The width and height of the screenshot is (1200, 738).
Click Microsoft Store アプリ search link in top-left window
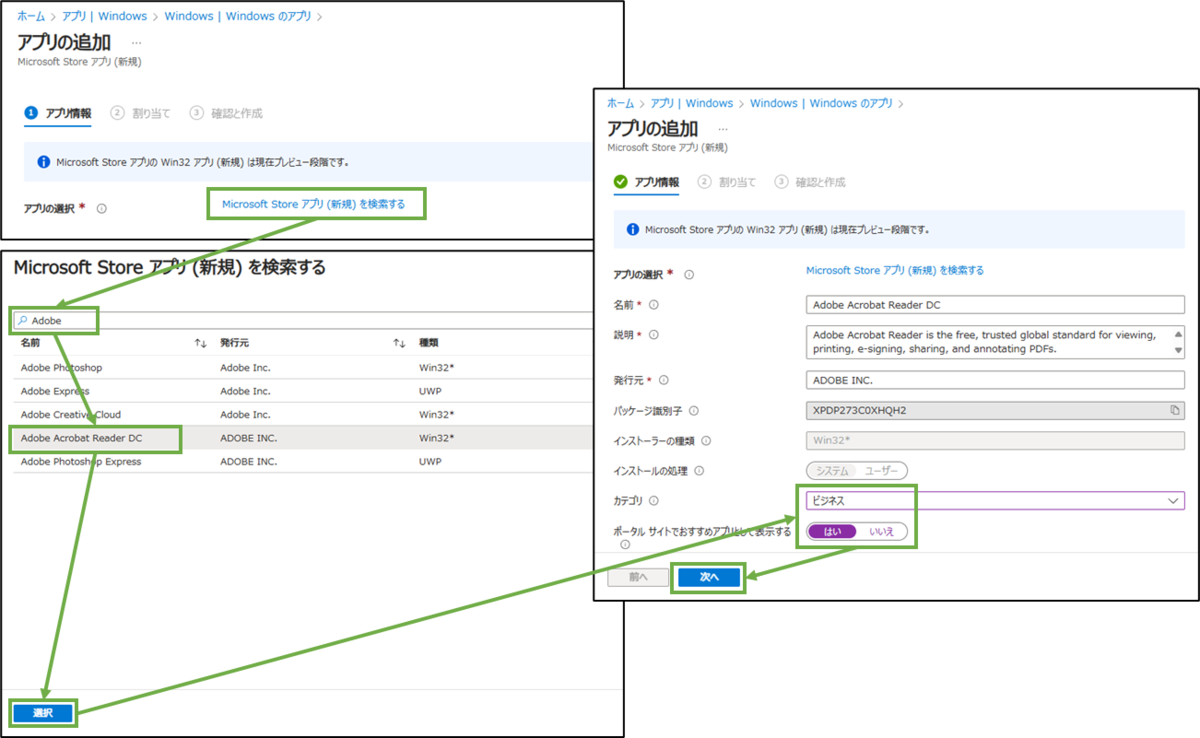(314, 204)
